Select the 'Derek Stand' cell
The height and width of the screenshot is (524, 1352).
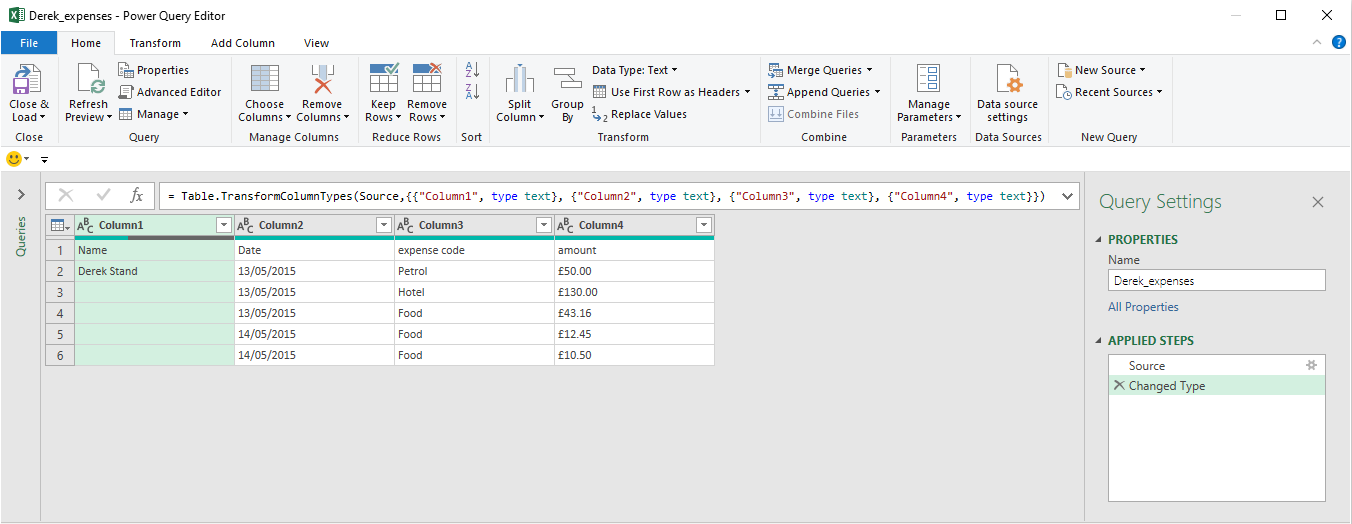(154, 271)
